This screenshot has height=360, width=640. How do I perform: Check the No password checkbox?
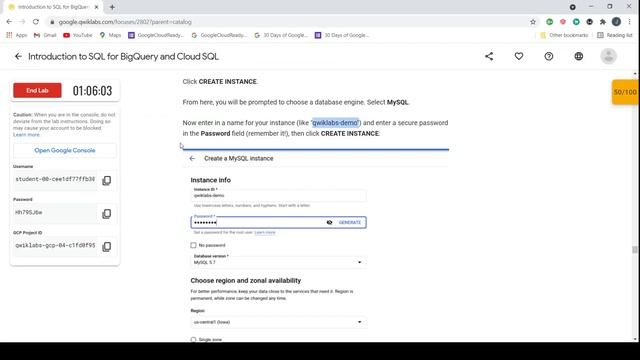[x=193, y=245]
